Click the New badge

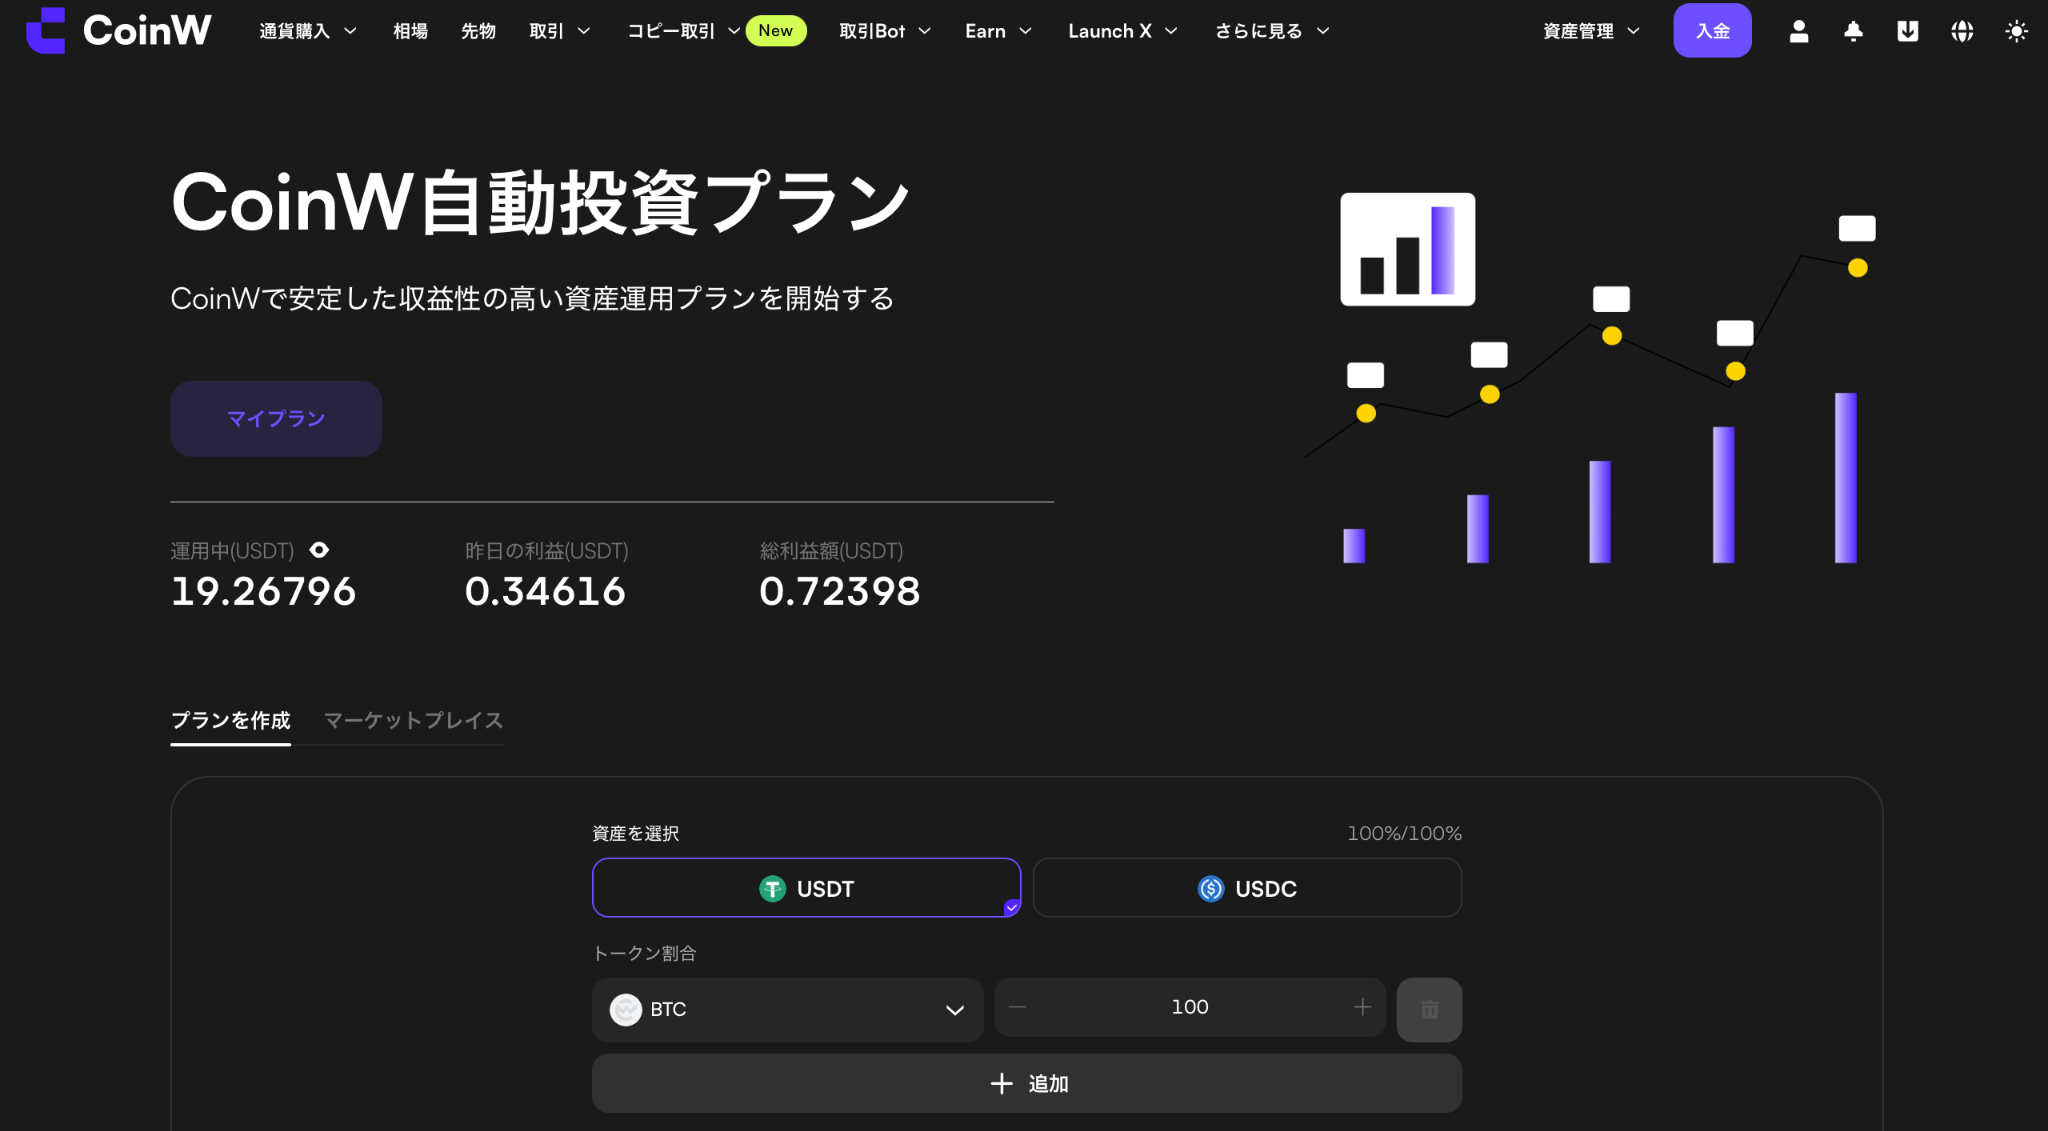pyautogui.click(x=775, y=30)
